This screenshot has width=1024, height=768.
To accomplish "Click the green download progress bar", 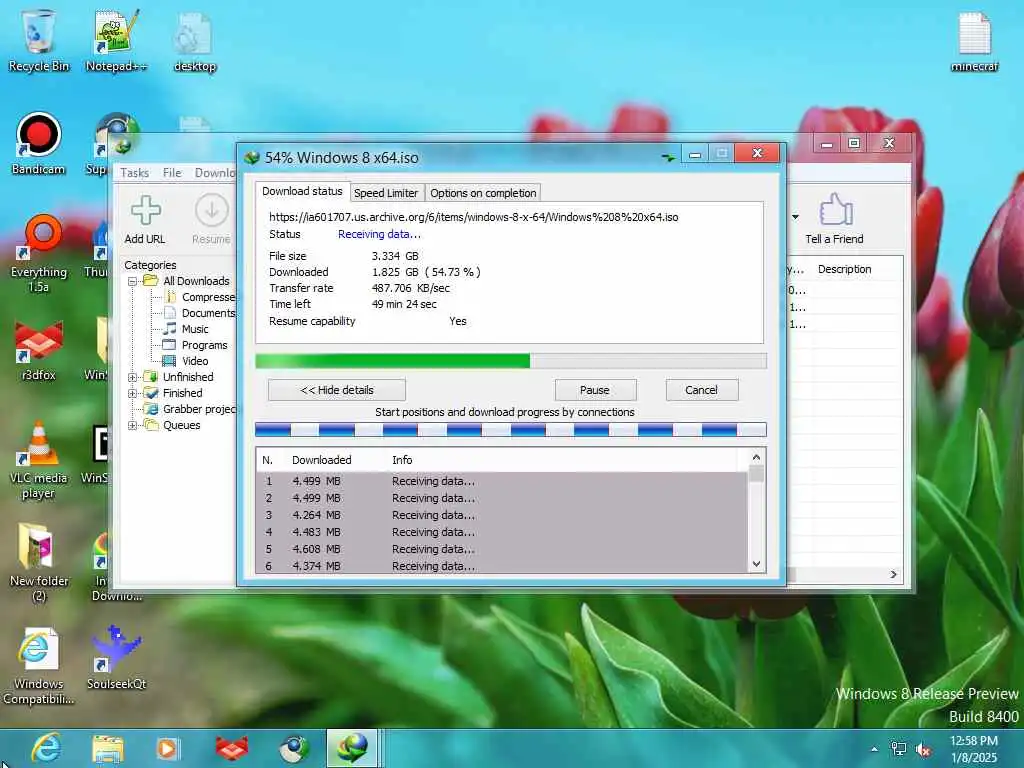I will click(x=511, y=361).
